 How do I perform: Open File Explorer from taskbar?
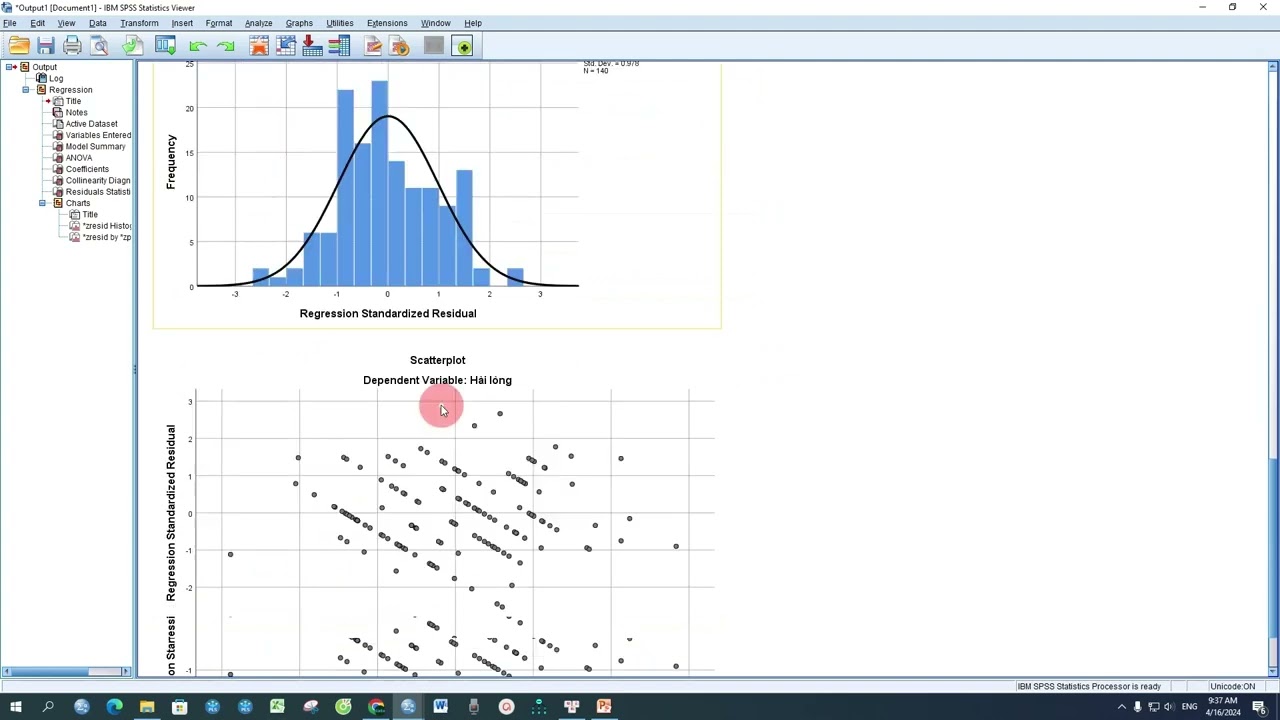(147, 707)
